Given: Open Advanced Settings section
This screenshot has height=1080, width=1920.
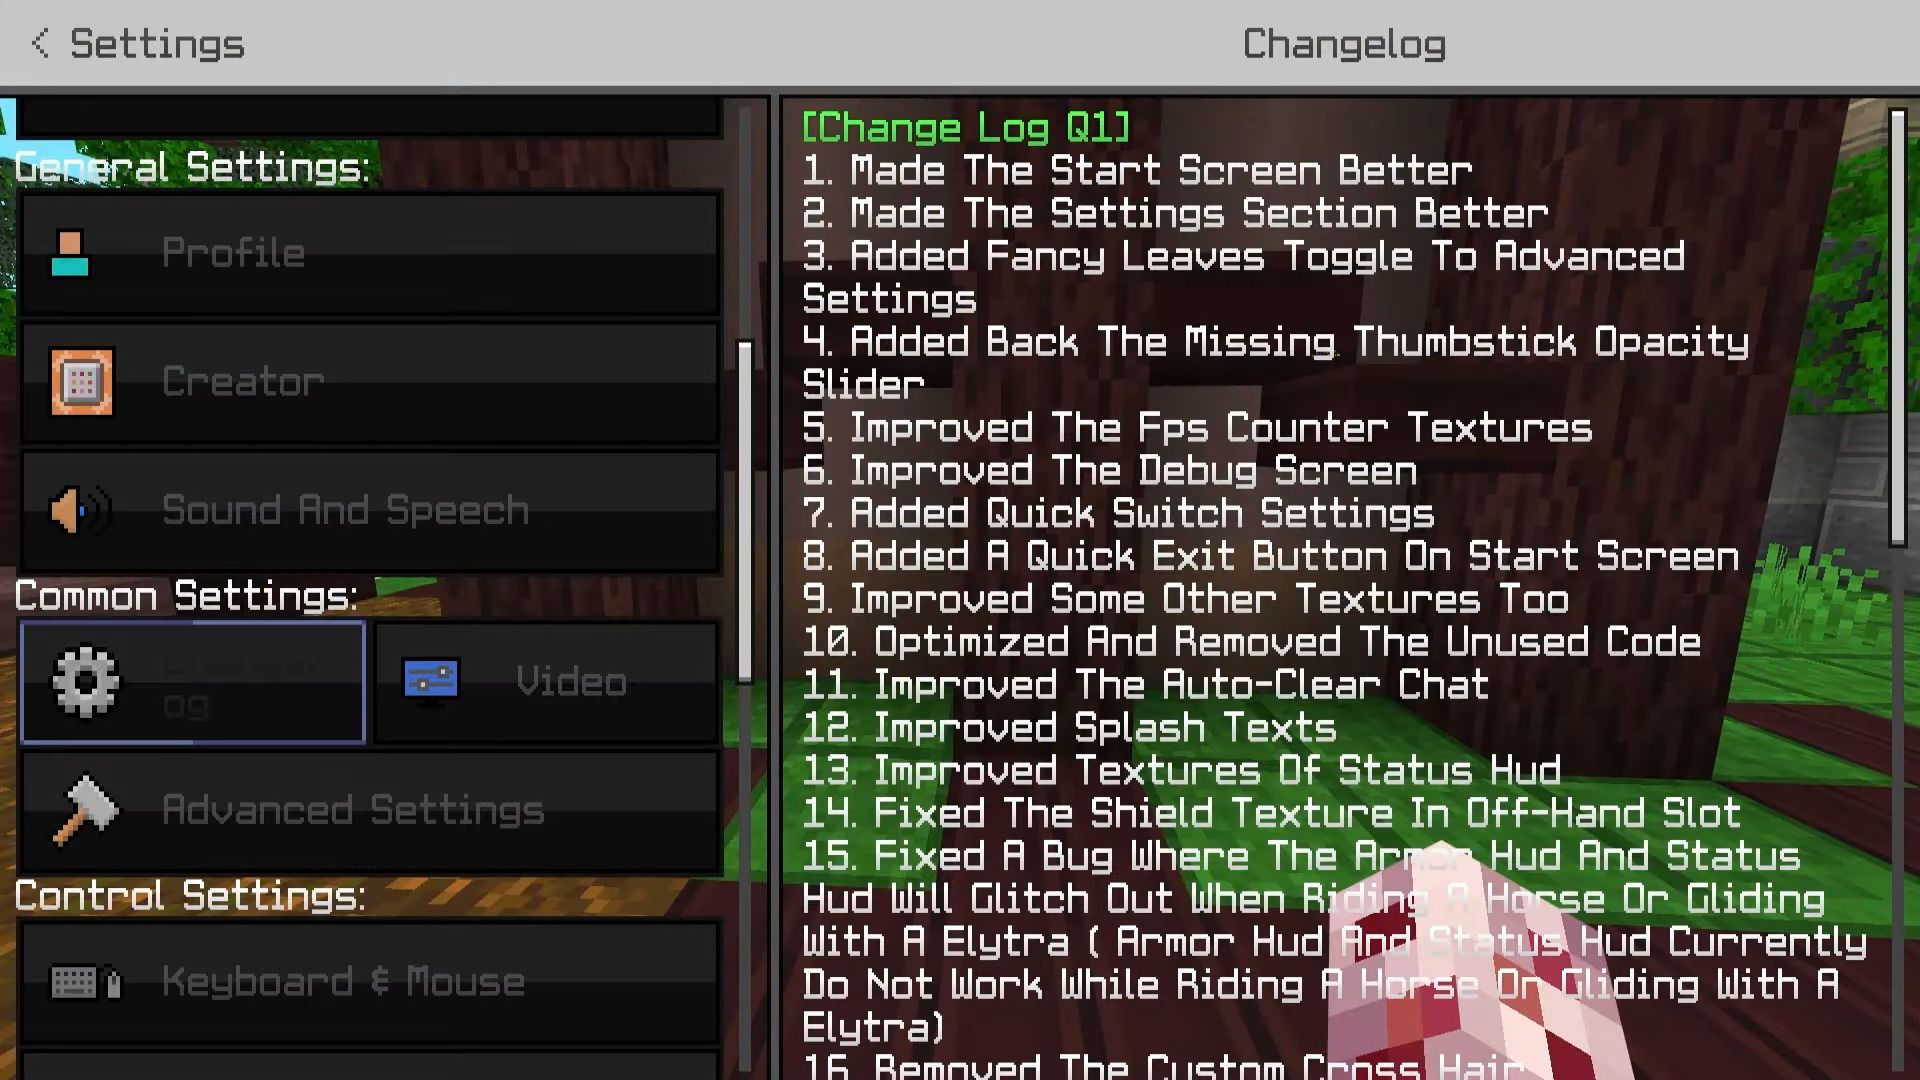Looking at the screenshot, I should pyautogui.click(x=370, y=811).
